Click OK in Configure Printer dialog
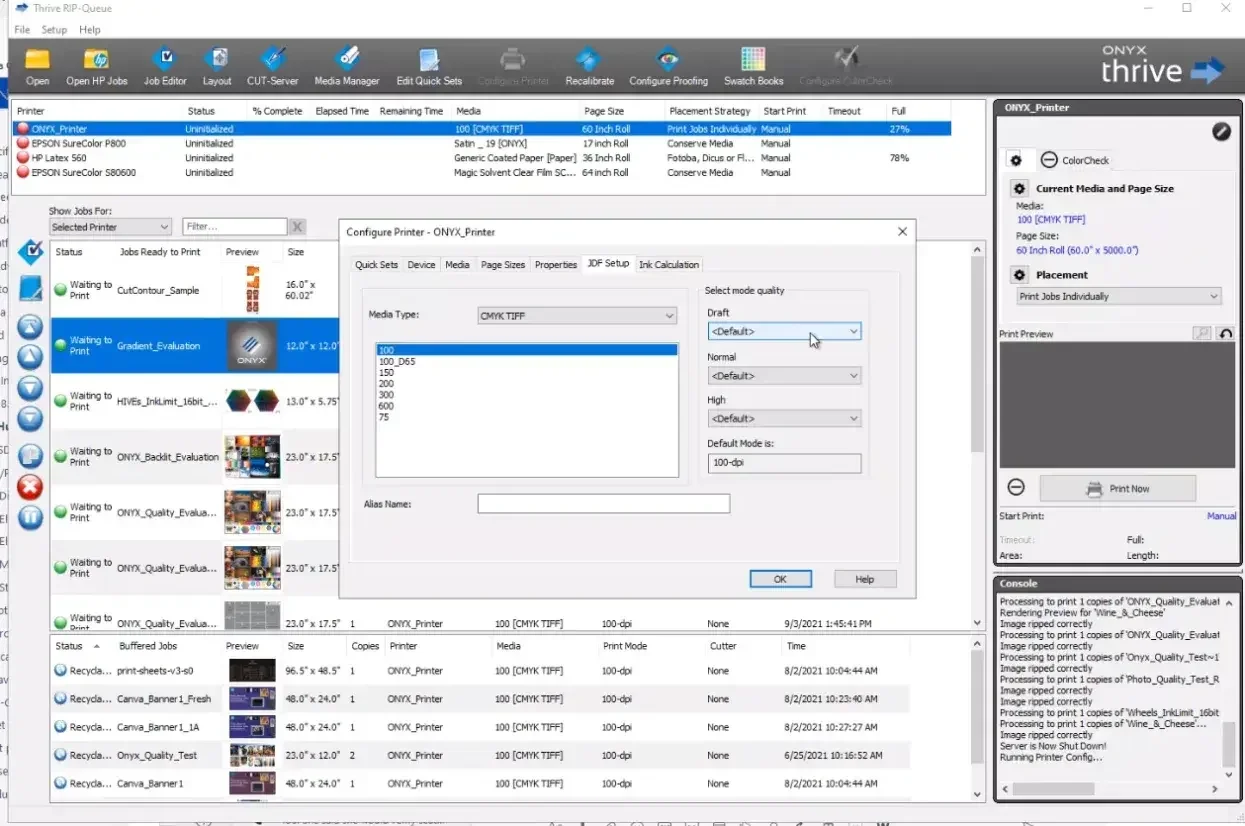Screen dimensions: 1245x826 click(780, 579)
